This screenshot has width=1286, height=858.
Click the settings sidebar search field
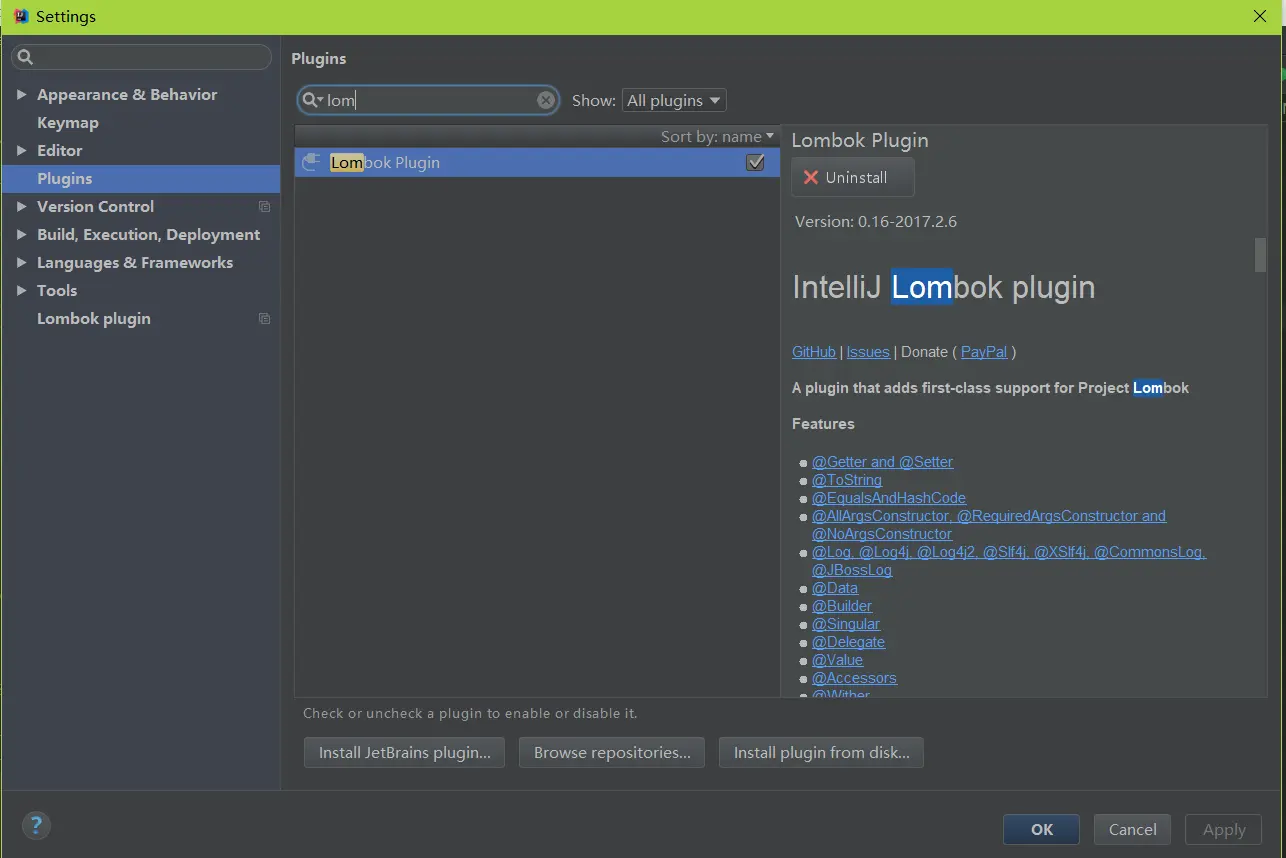coord(141,57)
